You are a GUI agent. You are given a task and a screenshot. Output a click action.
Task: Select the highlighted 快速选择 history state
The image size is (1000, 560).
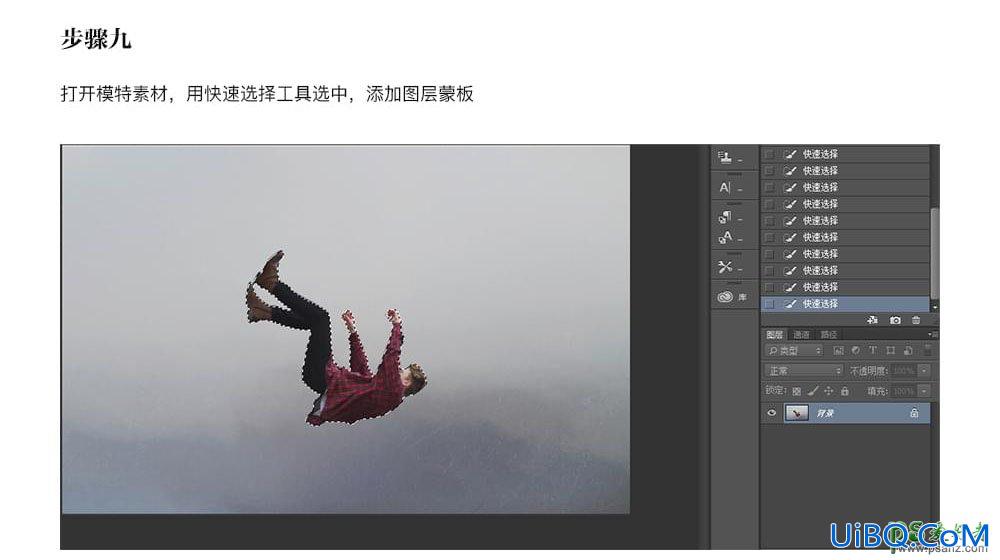point(846,304)
